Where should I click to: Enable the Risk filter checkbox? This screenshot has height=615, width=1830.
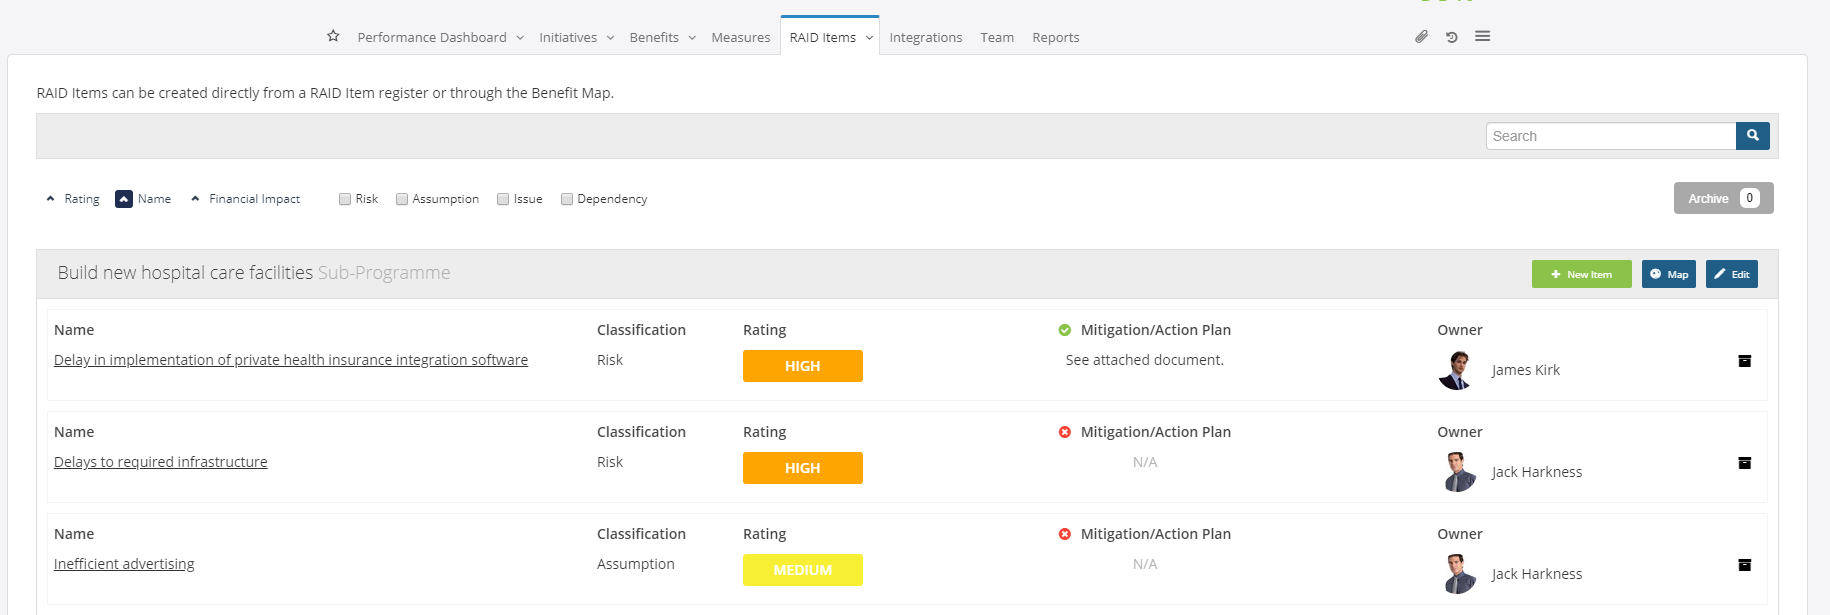345,199
